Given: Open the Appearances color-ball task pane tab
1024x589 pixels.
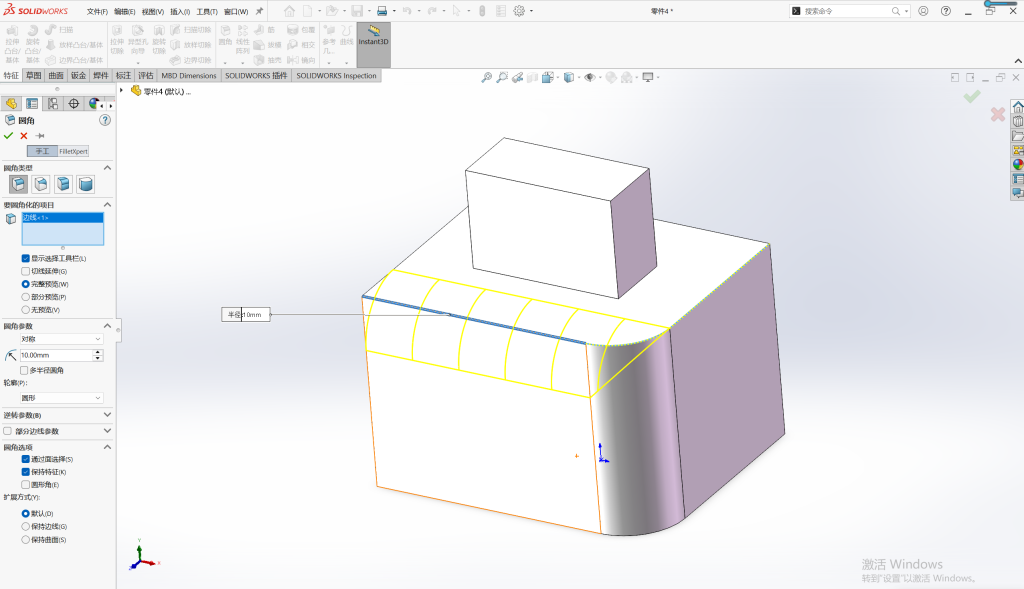Looking at the screenshot, I should pyautogui.click(x=1017, y=165).
